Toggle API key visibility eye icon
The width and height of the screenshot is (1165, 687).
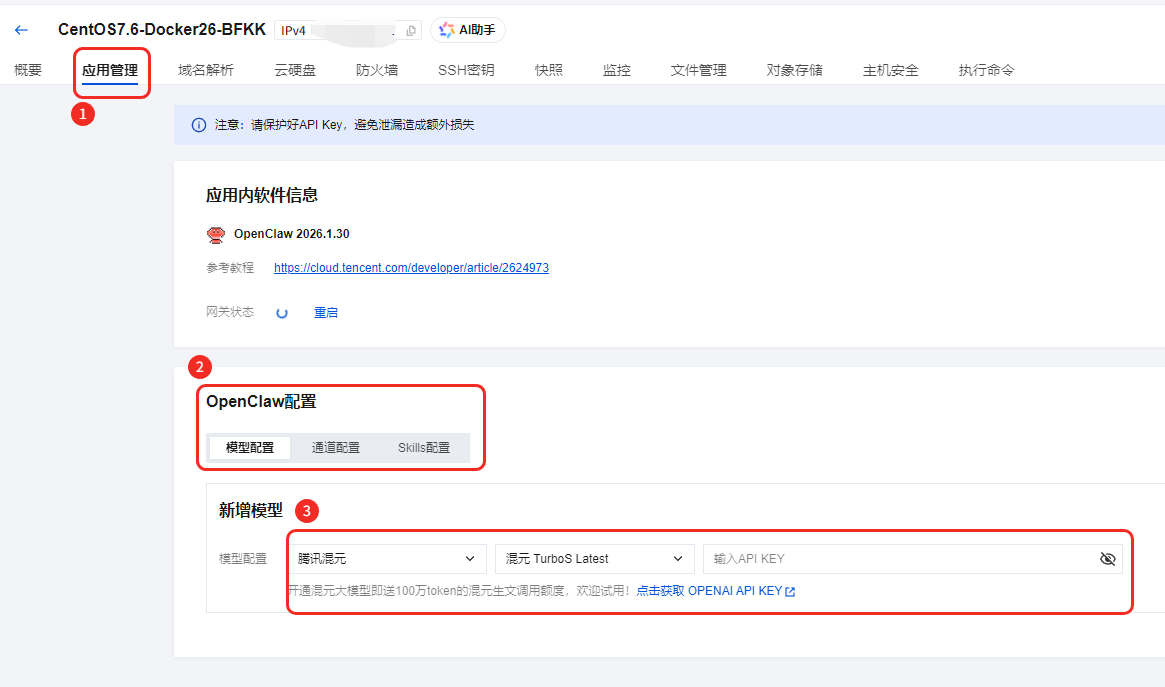point(1107,559)
